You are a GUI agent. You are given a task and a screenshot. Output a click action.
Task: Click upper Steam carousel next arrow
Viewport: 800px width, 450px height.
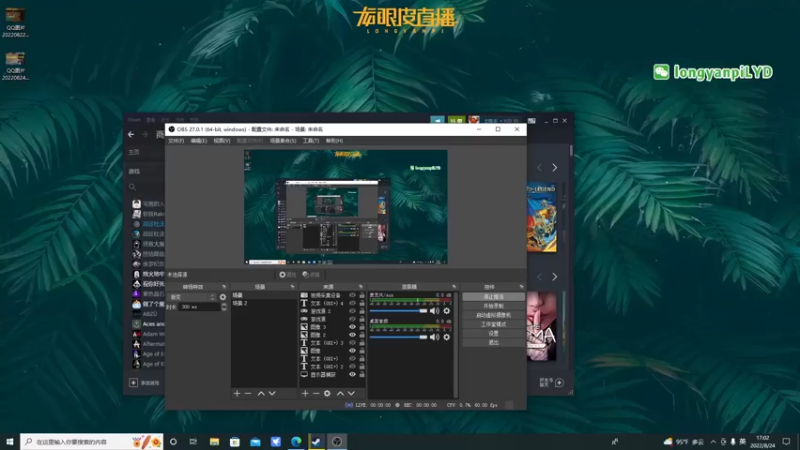555,167
